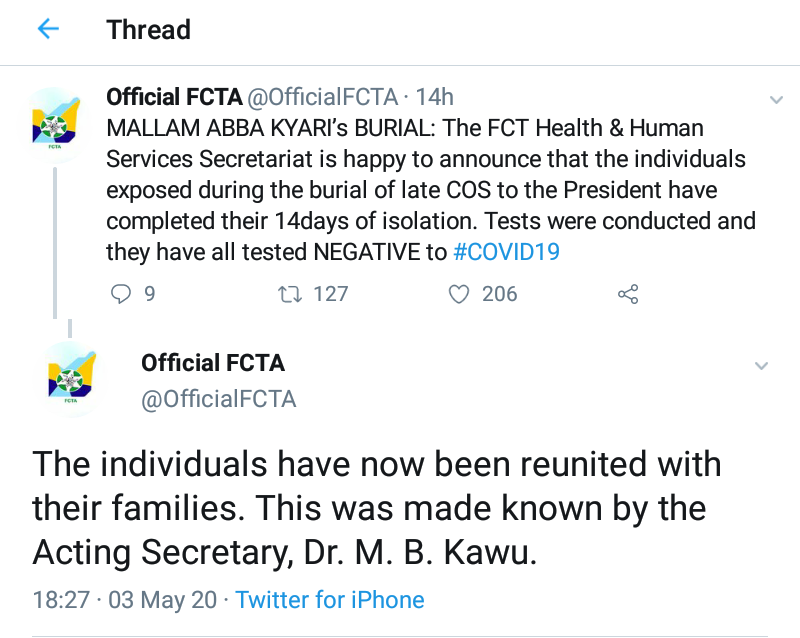
Task: Tap the Thread header title
Action: point(148,29)
